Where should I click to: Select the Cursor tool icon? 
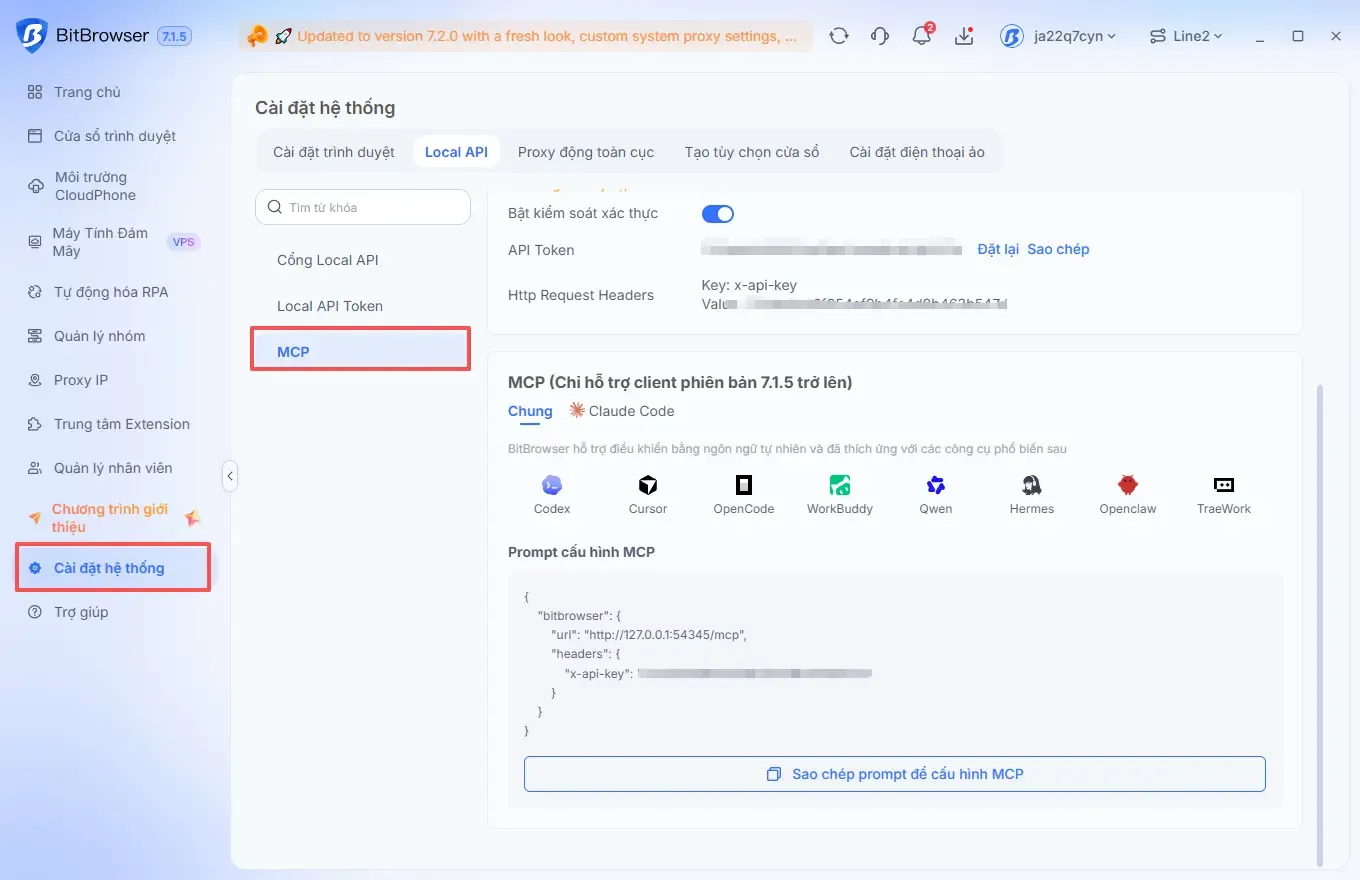pyautogui.click(x=648, y=486)
